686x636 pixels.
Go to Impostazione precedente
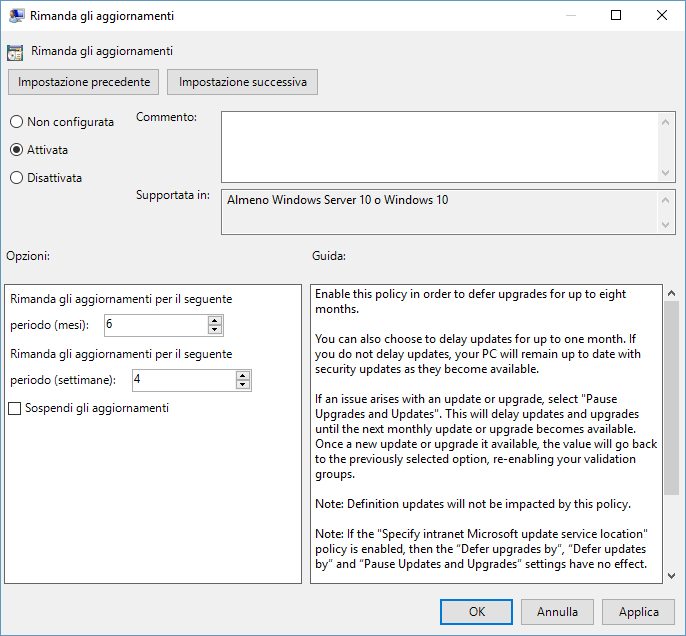[x=84, y=82]
